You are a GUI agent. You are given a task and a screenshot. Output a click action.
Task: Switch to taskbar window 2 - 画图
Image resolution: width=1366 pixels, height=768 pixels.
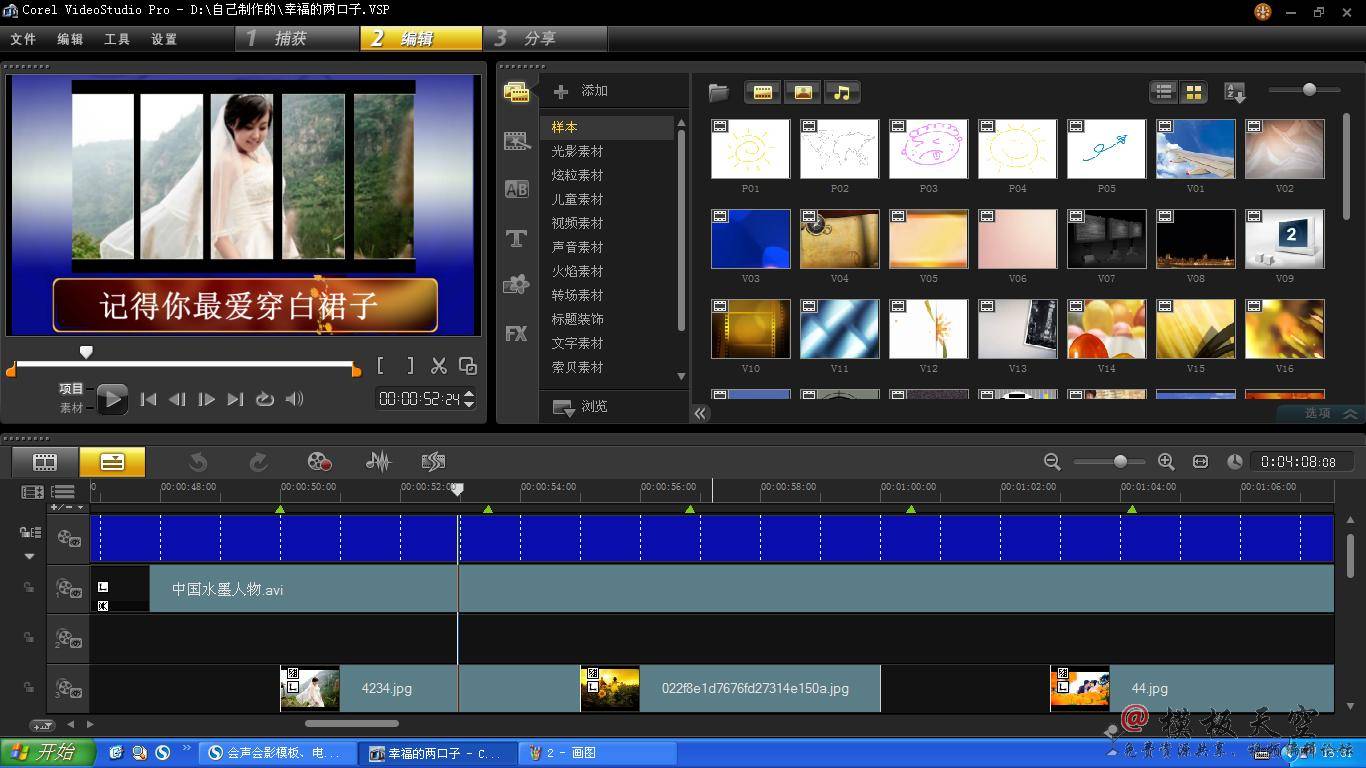click(x=598, y=753)
